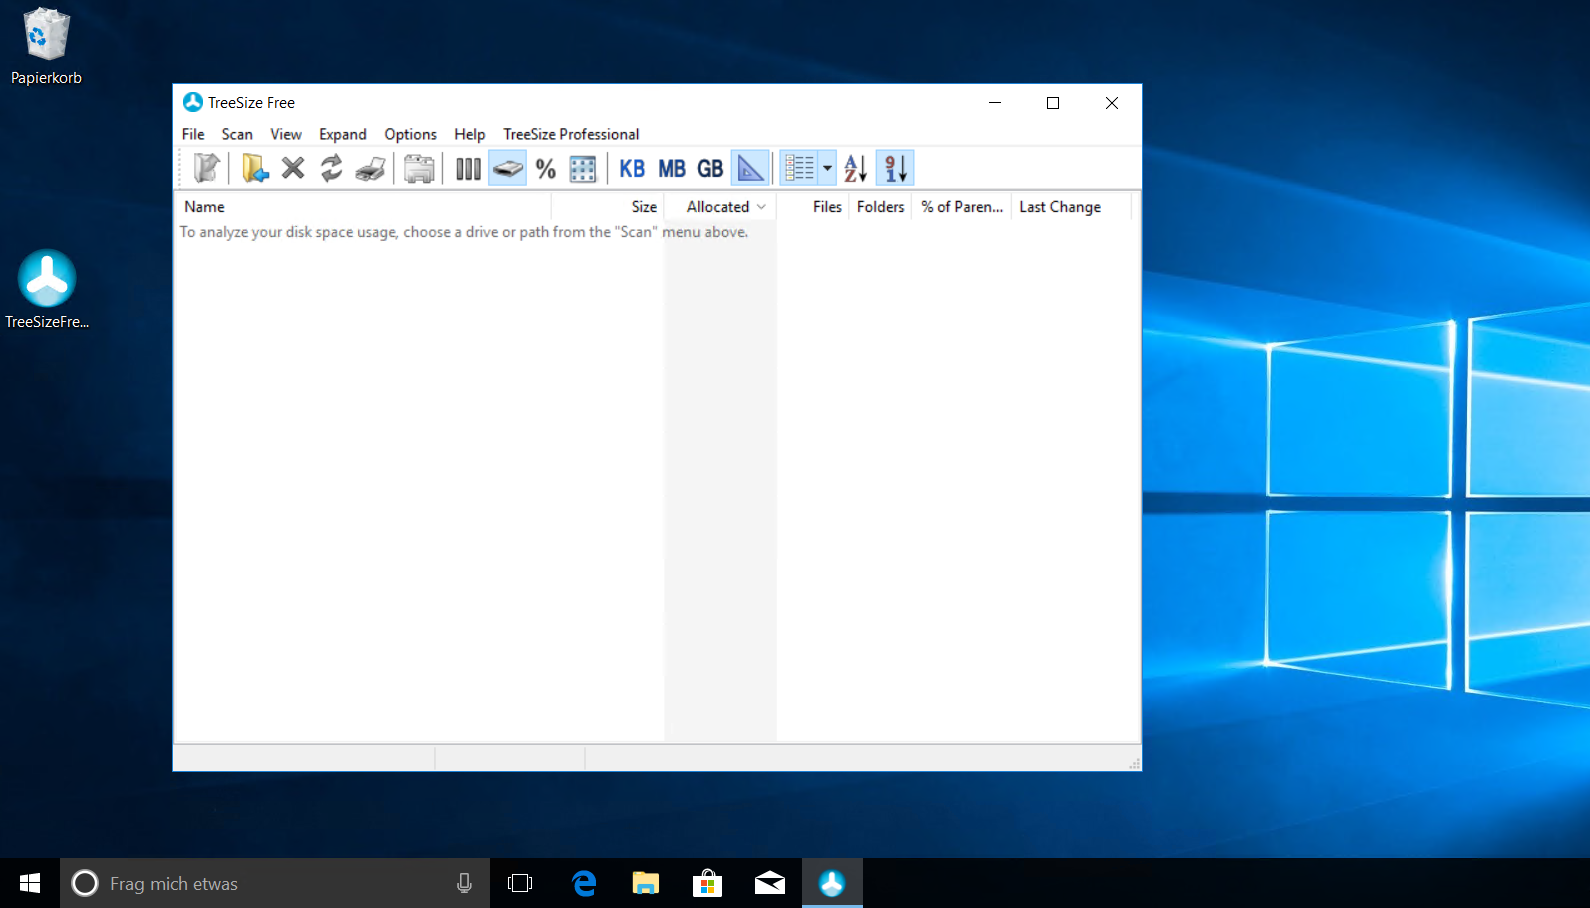Screen dimensions: 1590x908
Task: Open the TreeSize Professional menu
Action: click(571, 134)
